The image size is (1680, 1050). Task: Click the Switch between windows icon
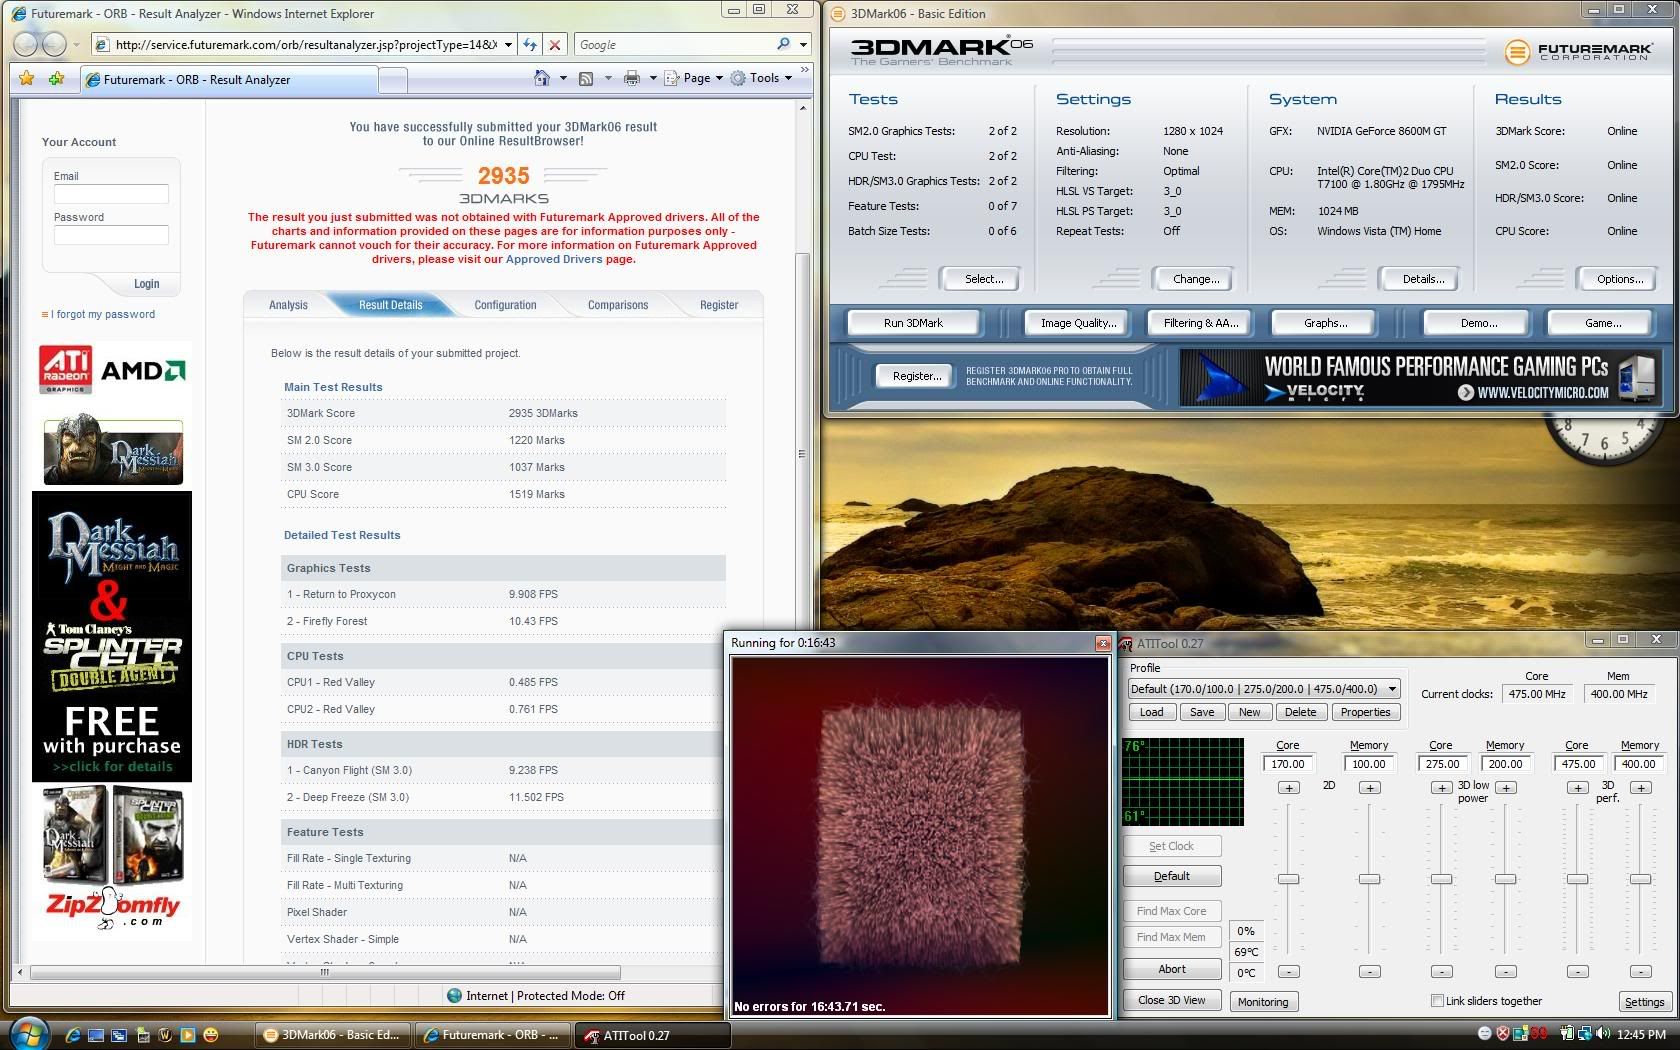[x=119, y=1035]
